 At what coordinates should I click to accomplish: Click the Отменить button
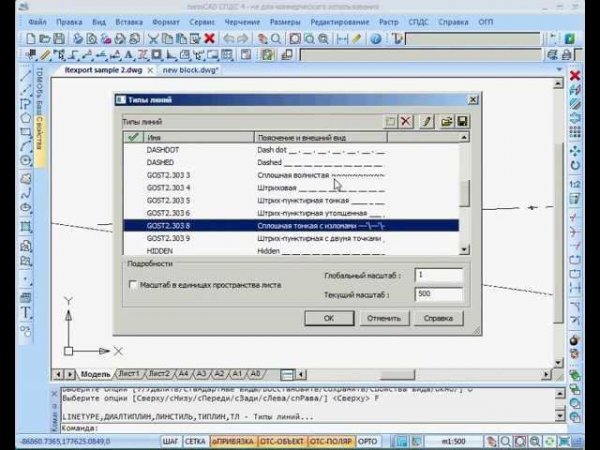(x=384, y=318)
